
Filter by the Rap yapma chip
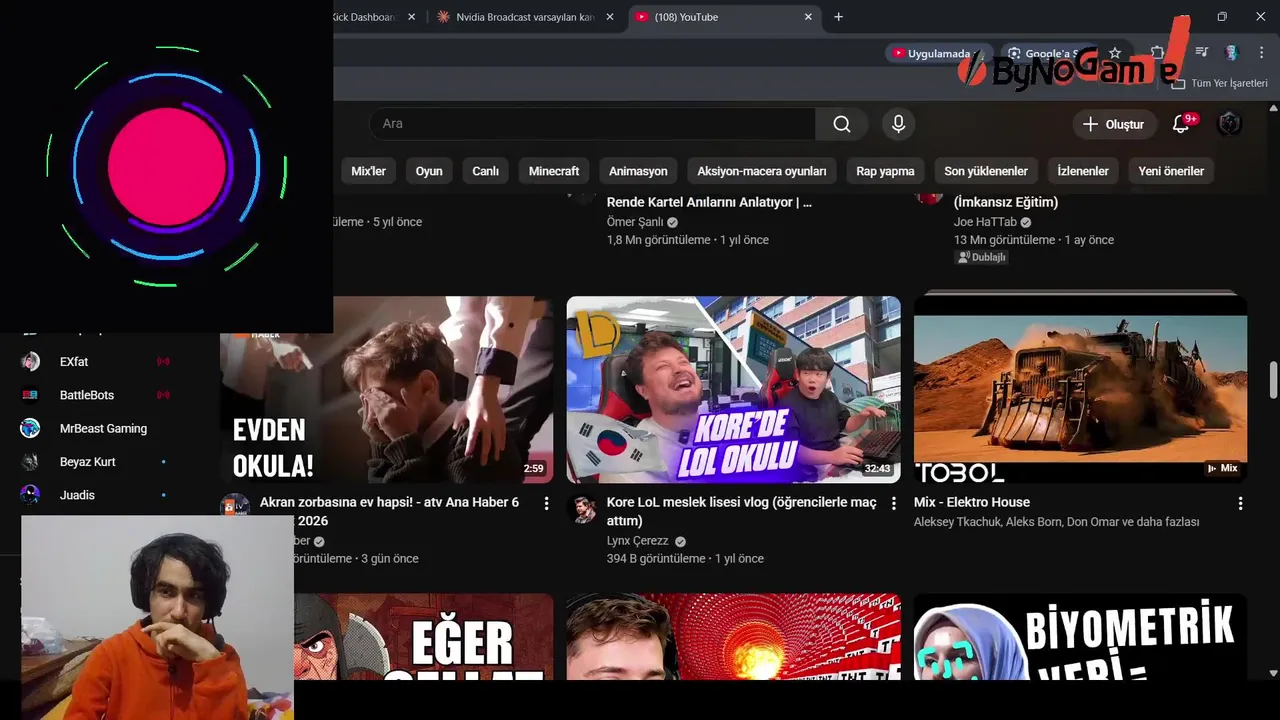tap(885, 171)
